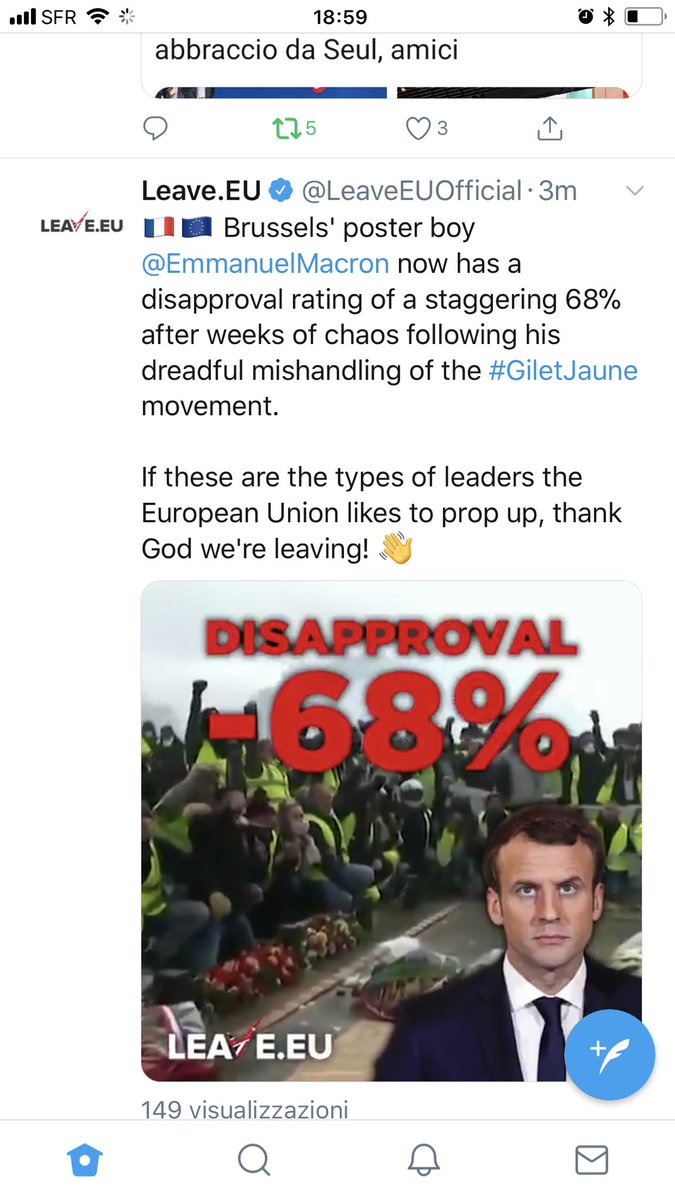The image size is (675, 1200).
Task: Expand the tweet options chevron
Action: click(x=634, y=191)
